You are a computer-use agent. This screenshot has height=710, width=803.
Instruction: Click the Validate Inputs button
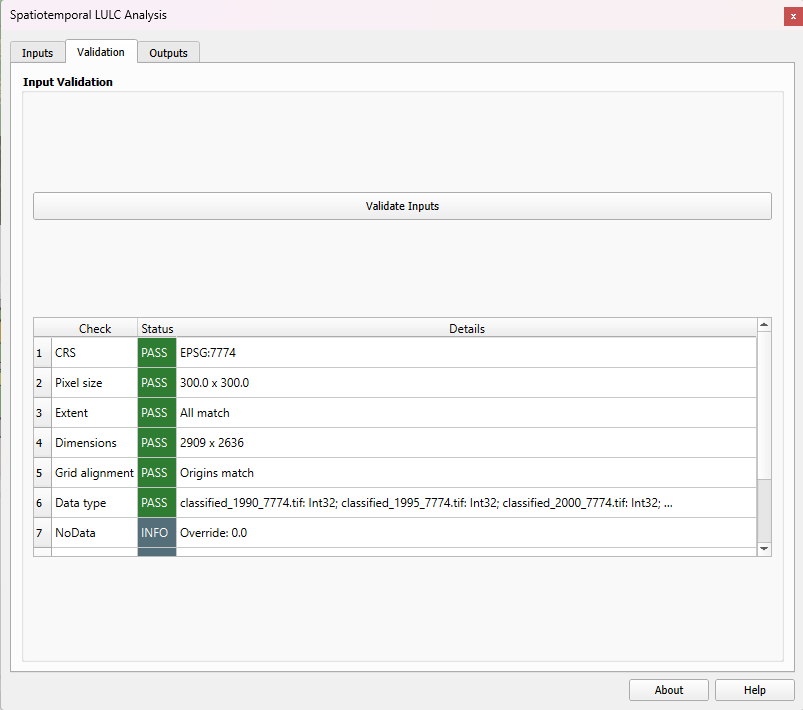coord(401,205)
